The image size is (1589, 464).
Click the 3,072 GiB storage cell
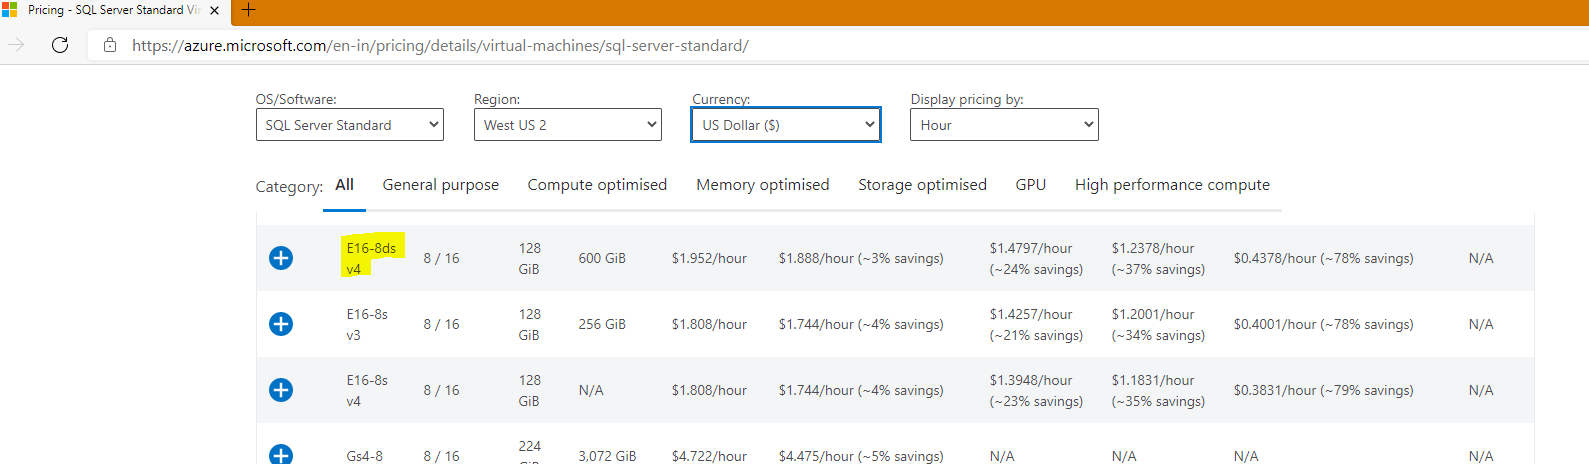click(607, 456)
